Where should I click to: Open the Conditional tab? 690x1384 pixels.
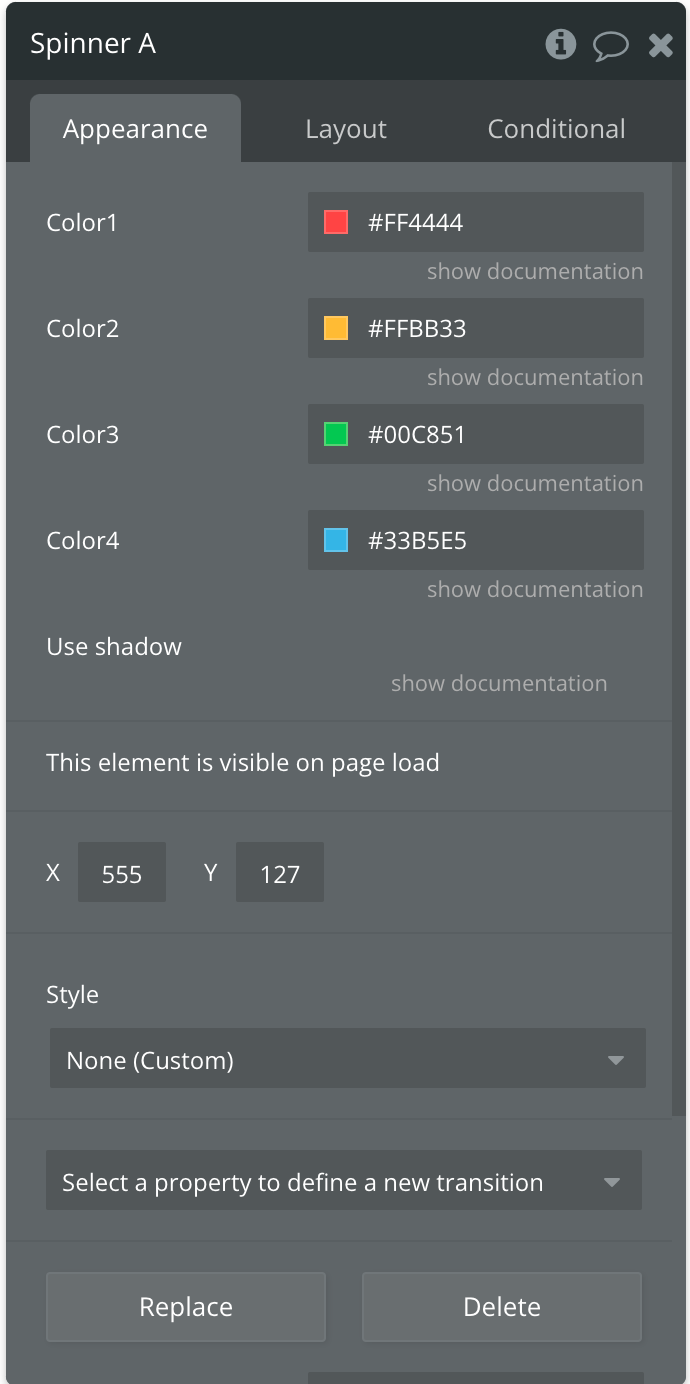point(556,129)
